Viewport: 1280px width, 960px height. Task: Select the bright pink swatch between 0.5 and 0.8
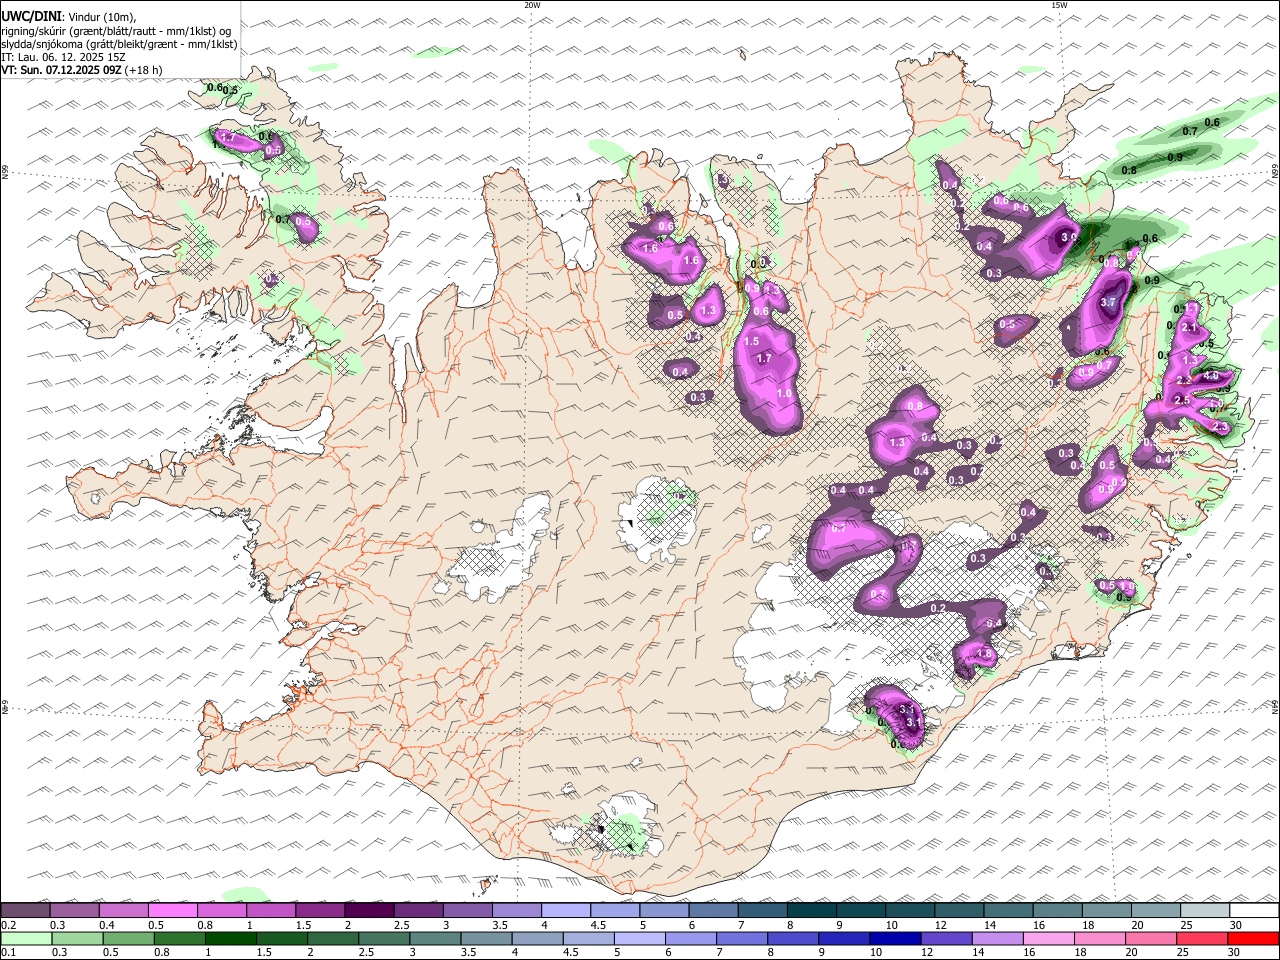[172, 910]
